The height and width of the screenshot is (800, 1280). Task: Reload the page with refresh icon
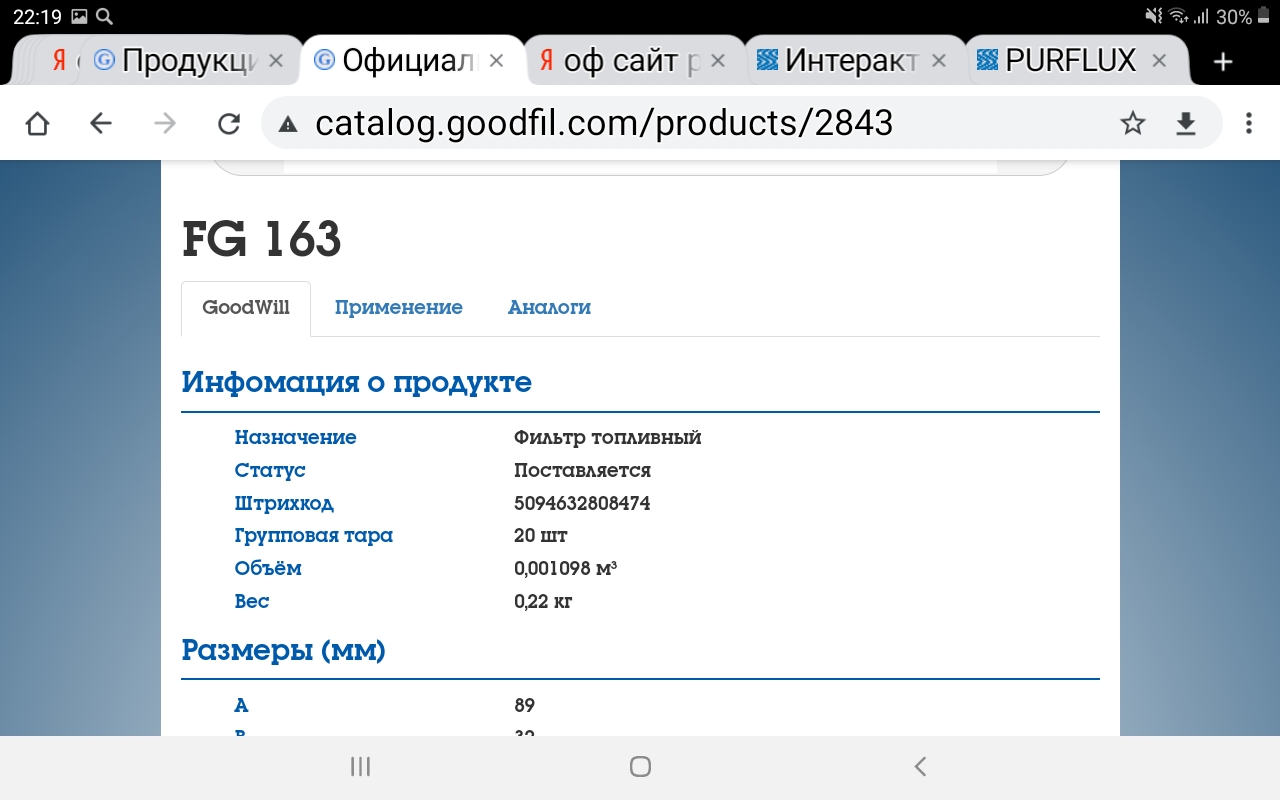(229, 123)
